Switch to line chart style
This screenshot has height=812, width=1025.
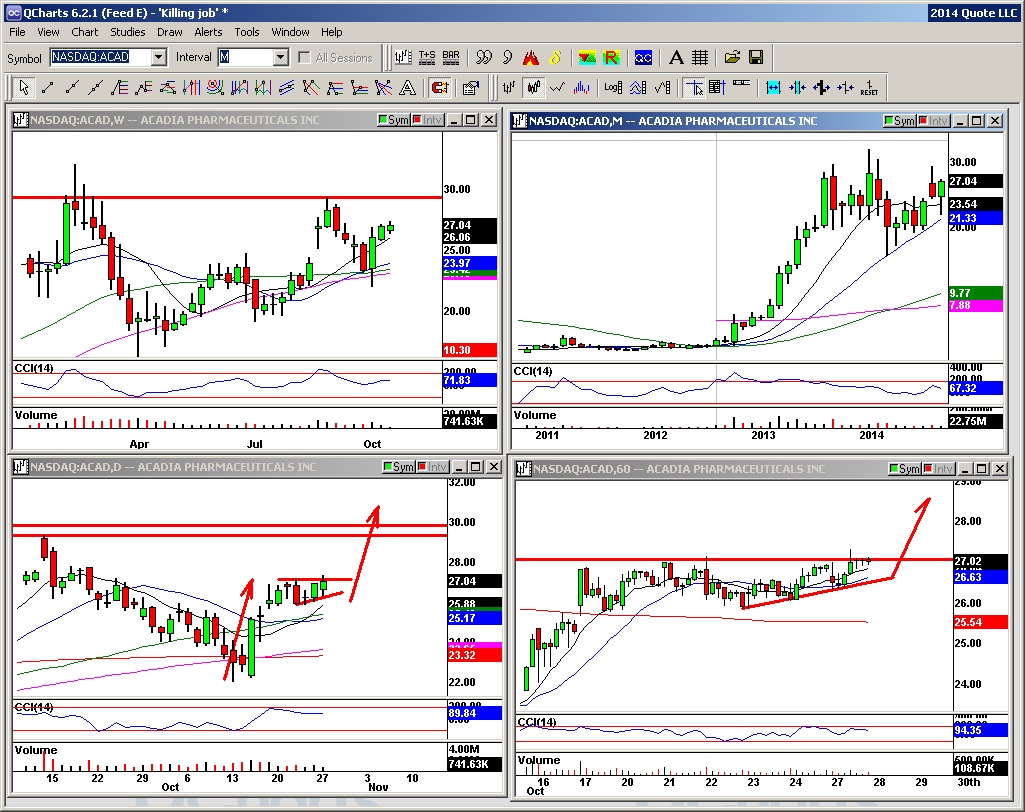(557, 87)
